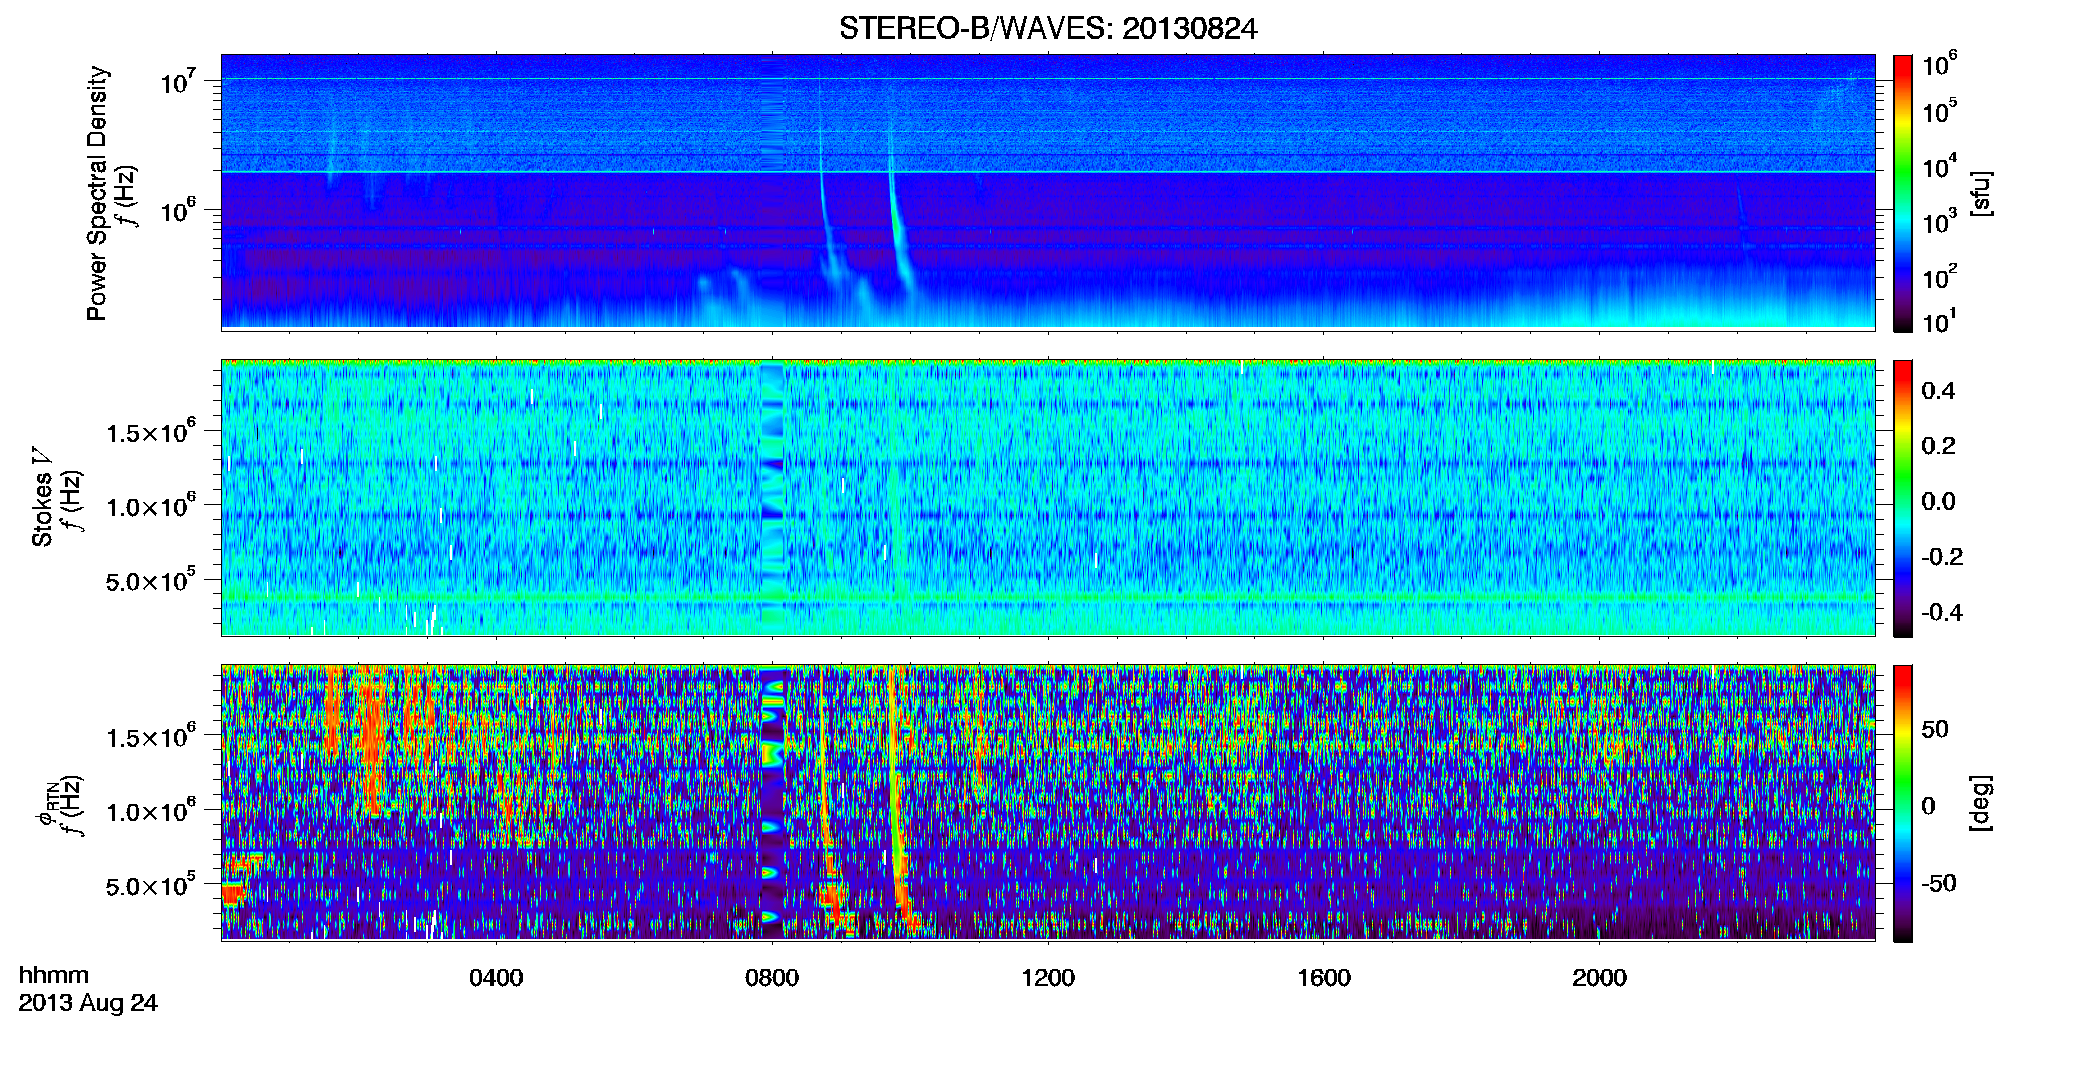This screenshot has height=1080, width=2096.
Task: Click the 10^2 value on the sfu colorbar
Action: tap(1940, 275)
